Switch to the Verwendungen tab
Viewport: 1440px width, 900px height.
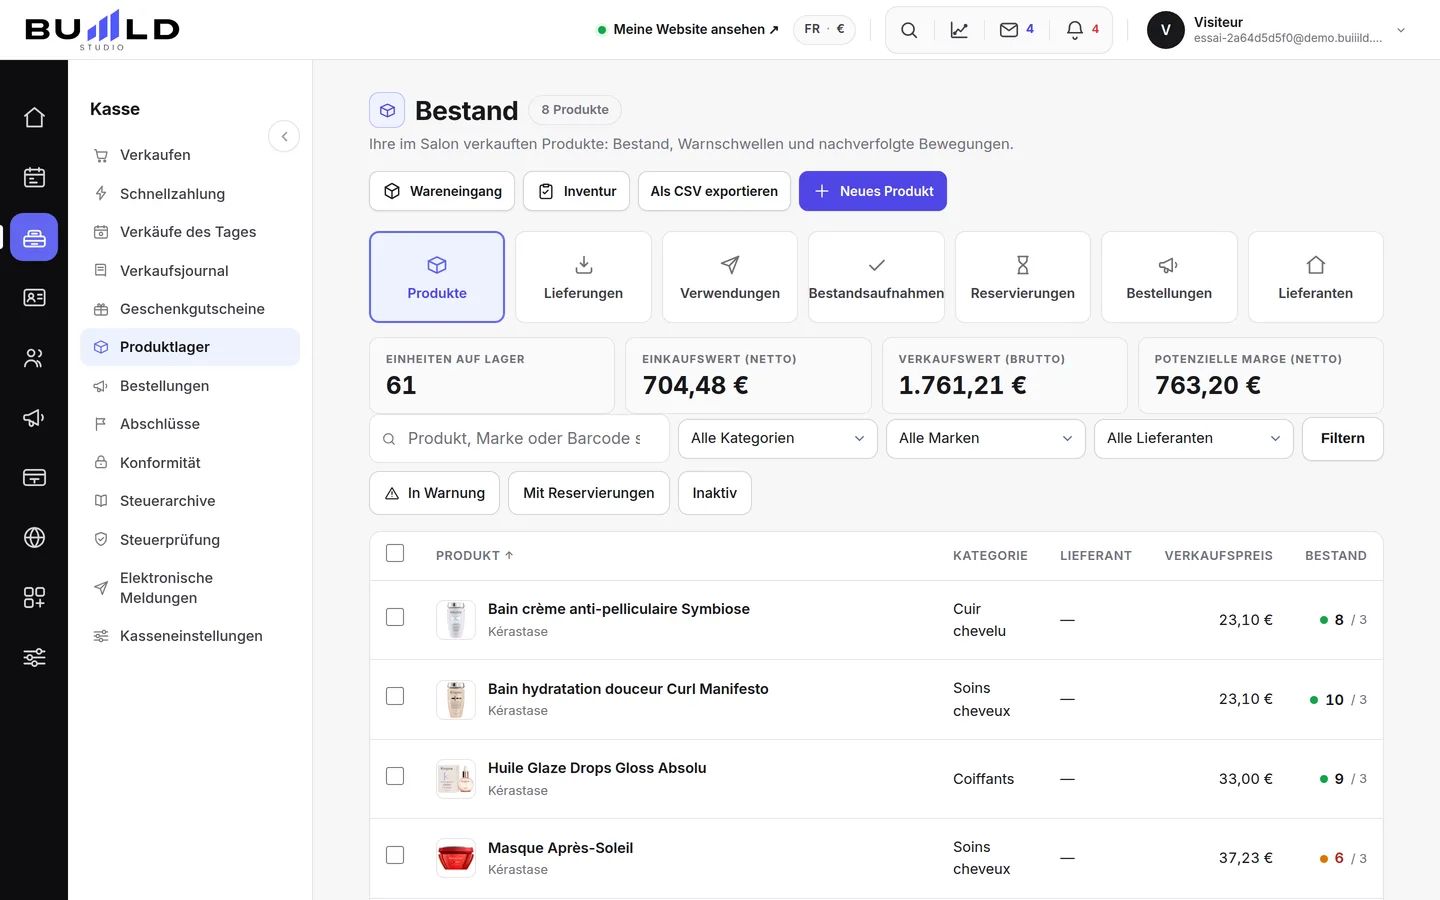click(730, 277)
